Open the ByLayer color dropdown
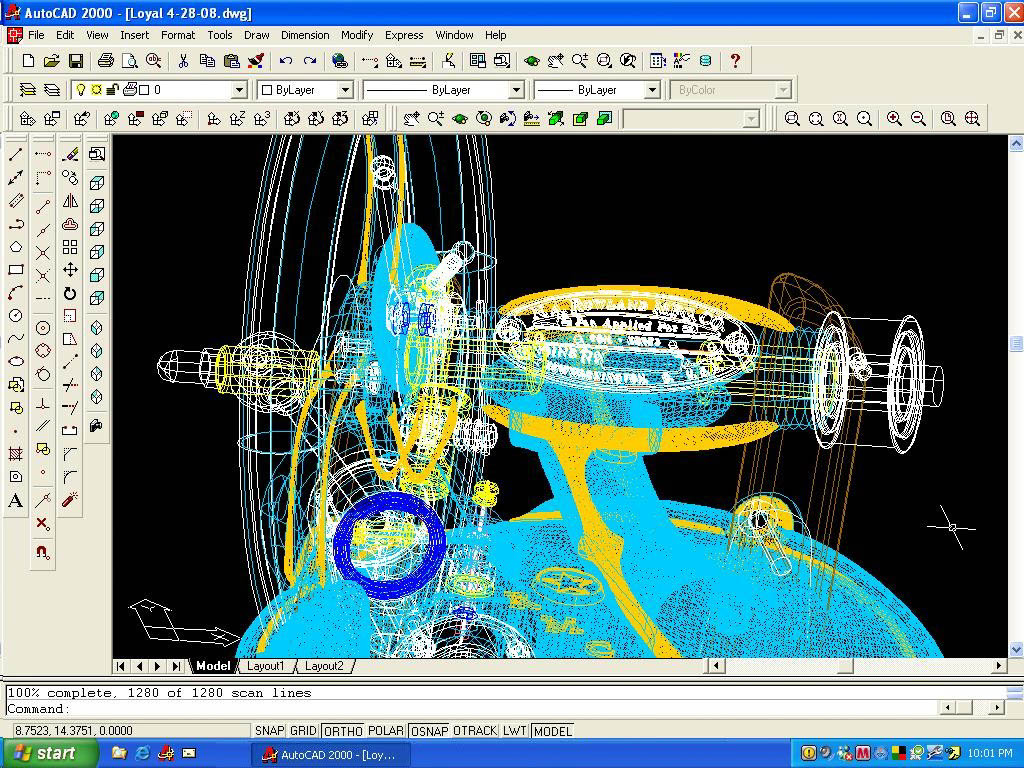 (345, 90)
